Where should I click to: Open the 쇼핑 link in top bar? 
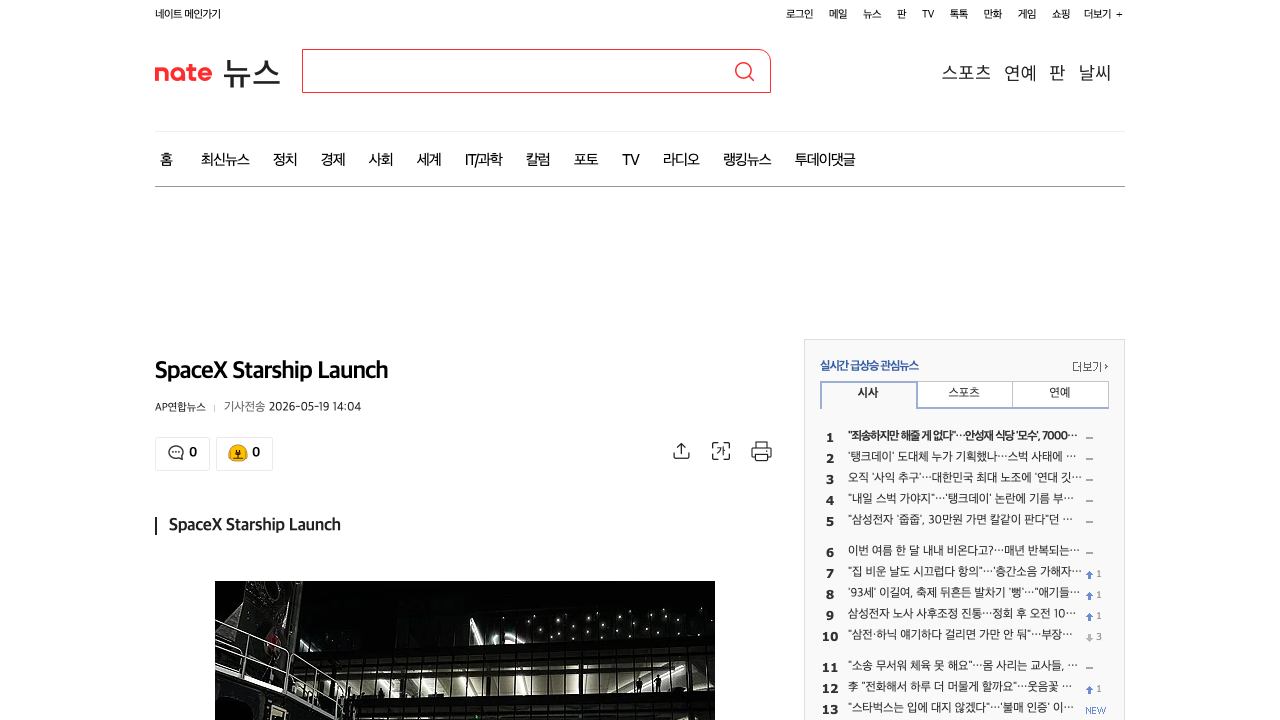(1061, 14)
